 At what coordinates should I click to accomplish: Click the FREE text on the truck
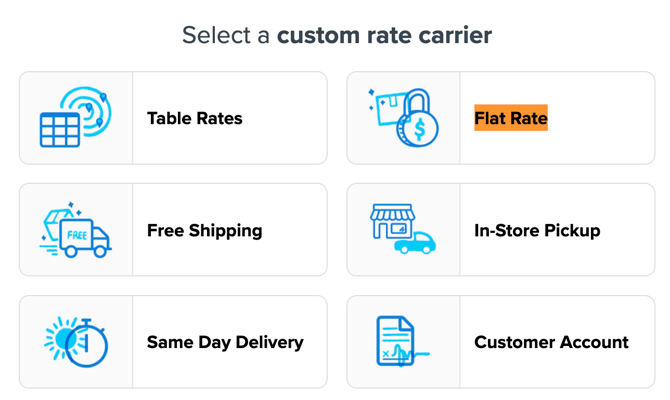tap(77, 235)
